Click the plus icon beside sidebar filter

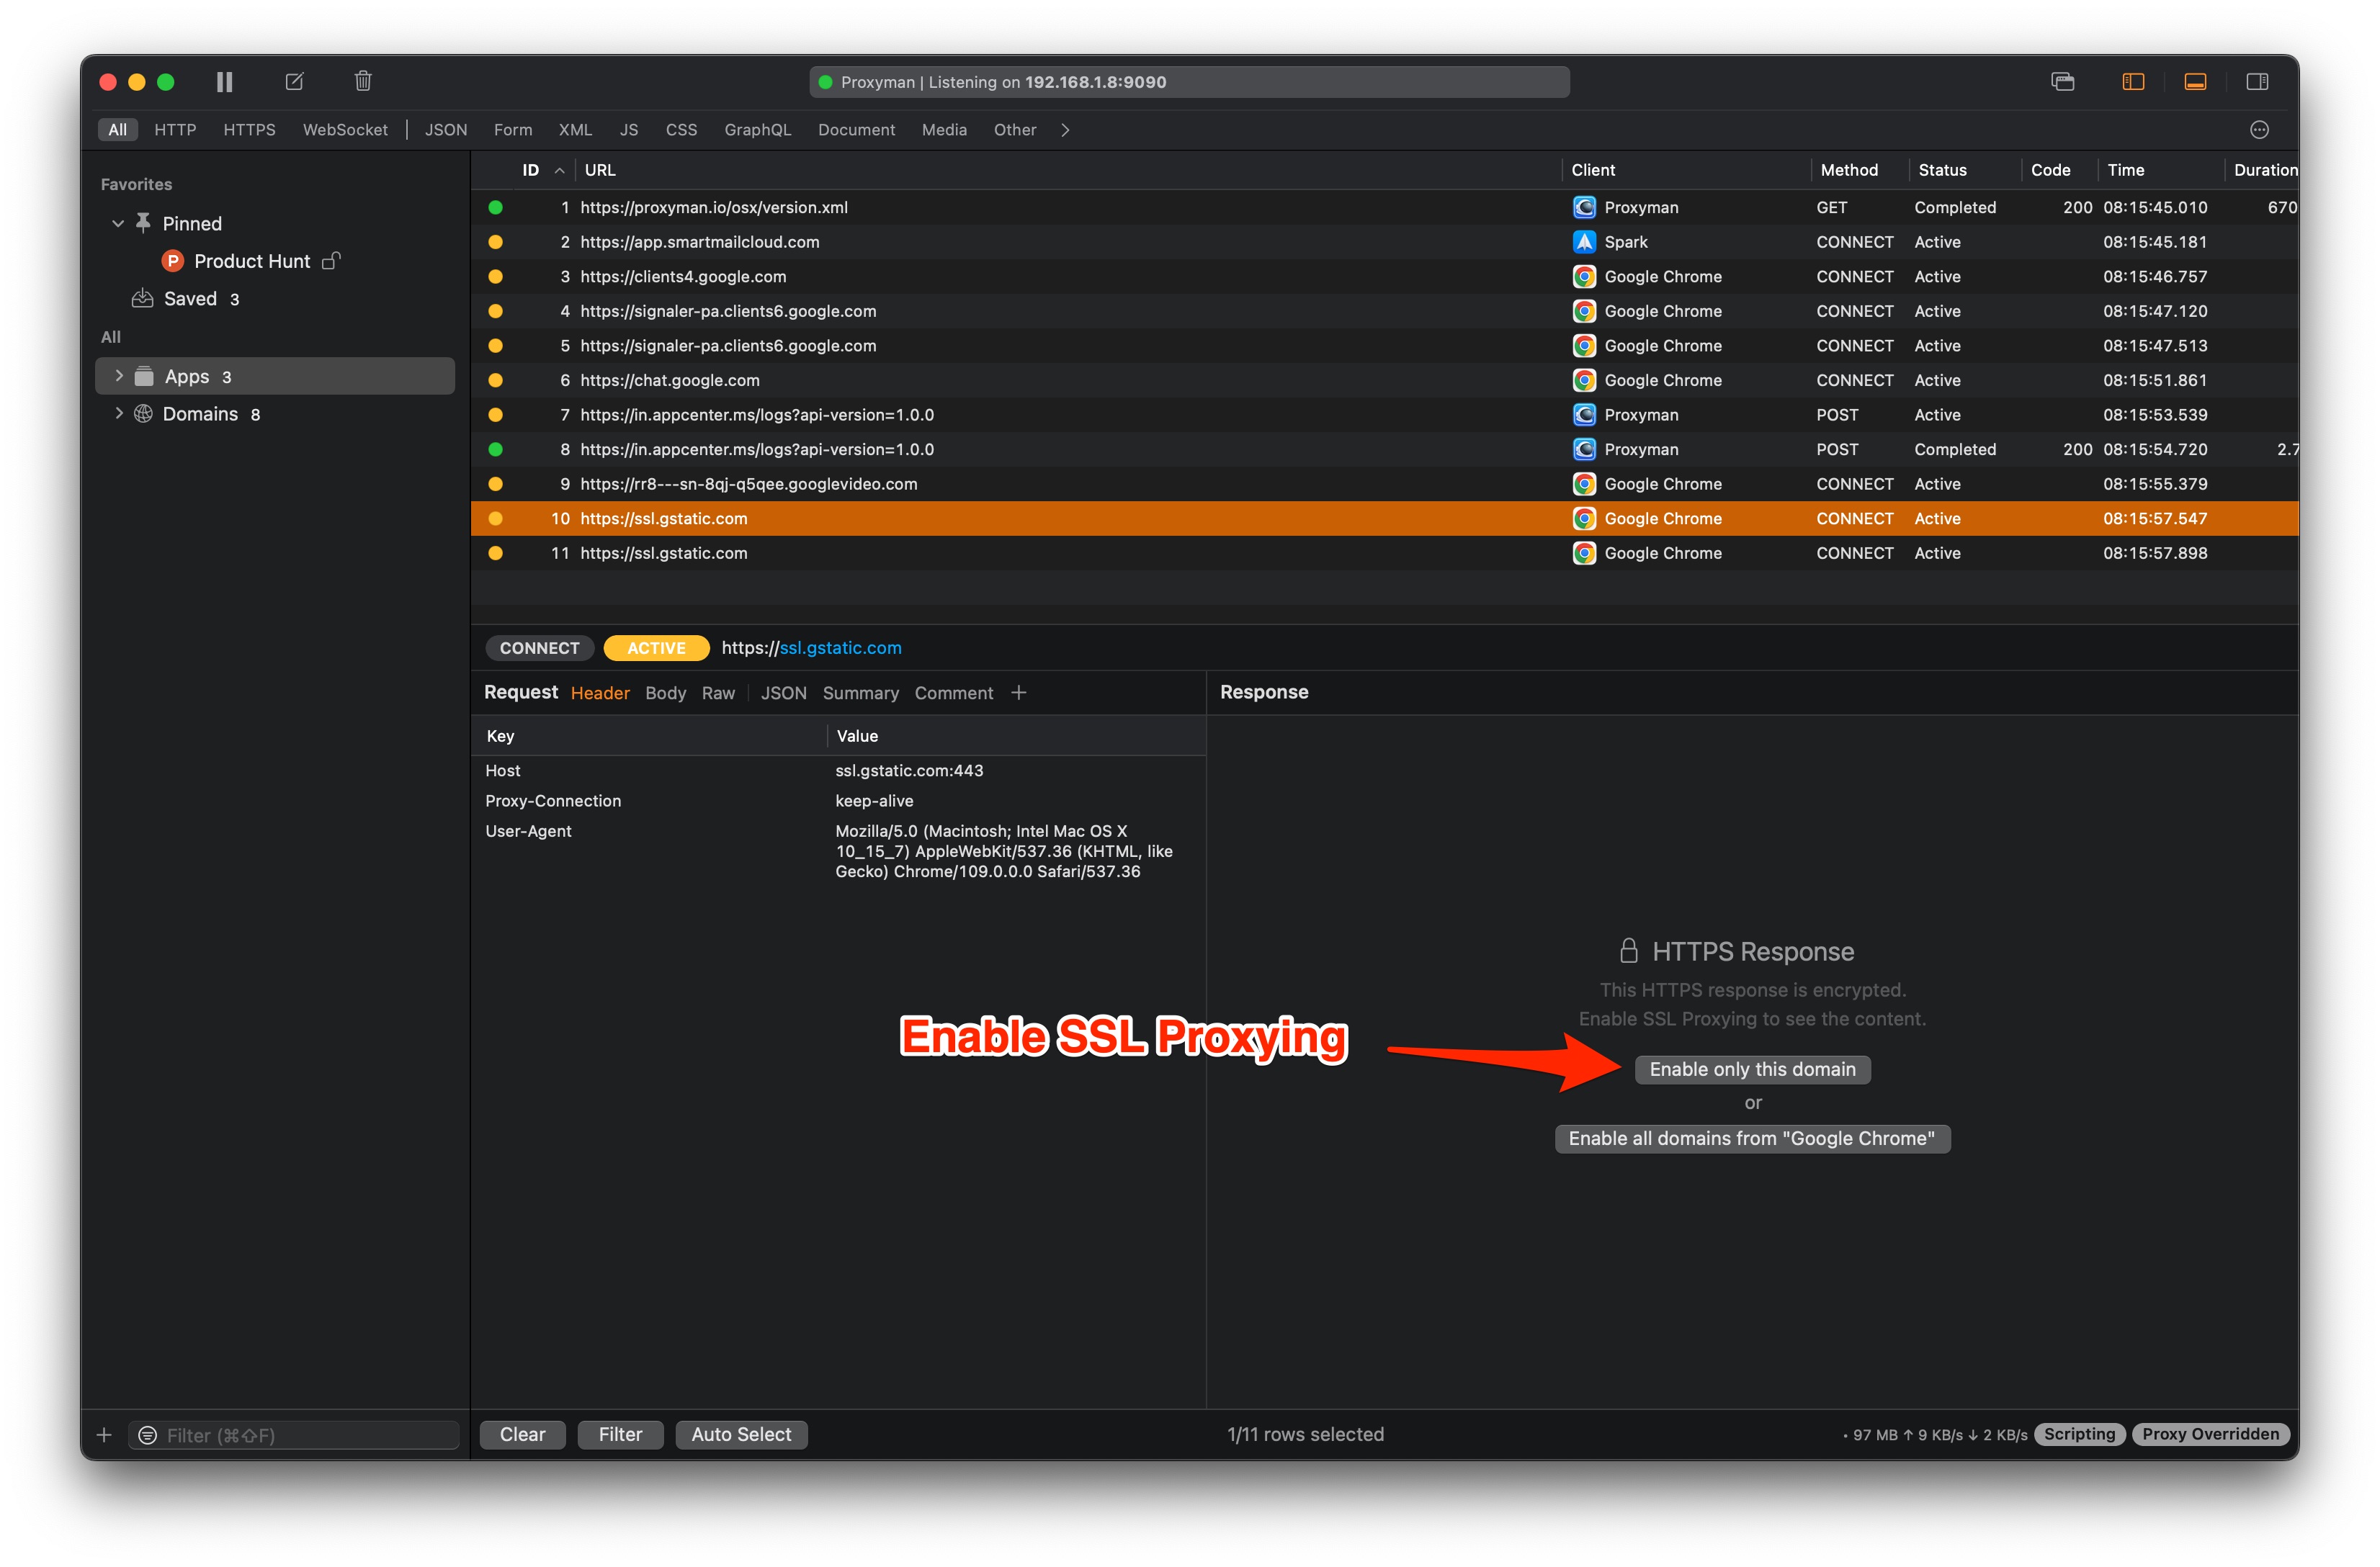(x=104, y=1435)
